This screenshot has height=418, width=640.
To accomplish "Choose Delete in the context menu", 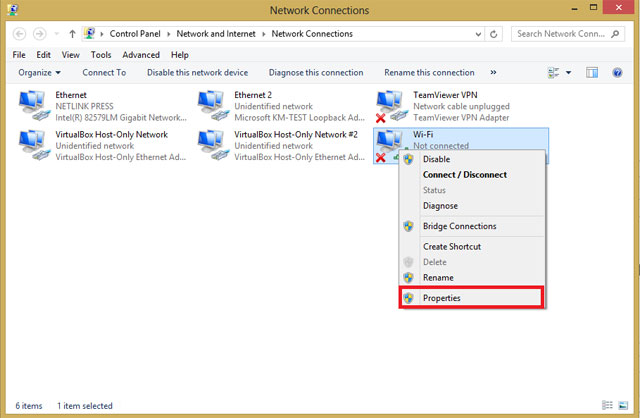I will click(471, 262).
